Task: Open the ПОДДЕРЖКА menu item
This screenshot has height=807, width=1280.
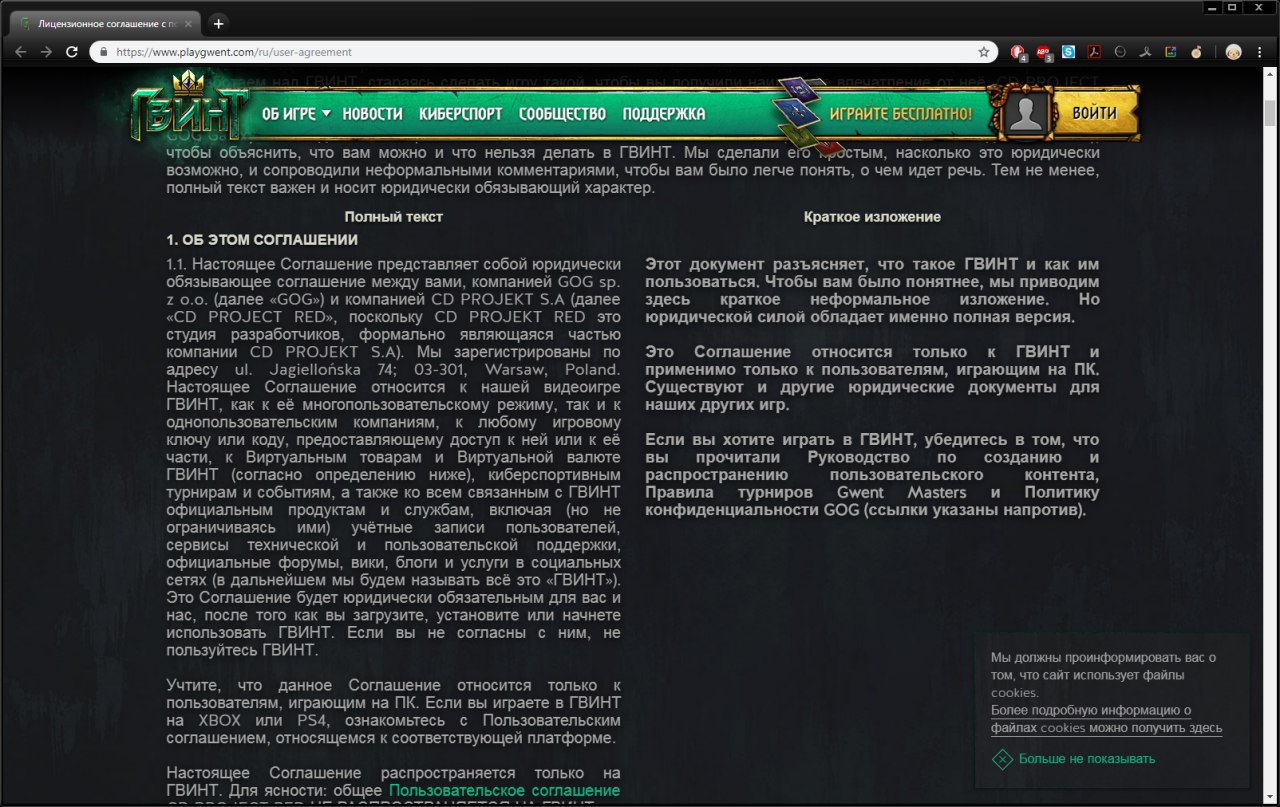Action: 664,114
